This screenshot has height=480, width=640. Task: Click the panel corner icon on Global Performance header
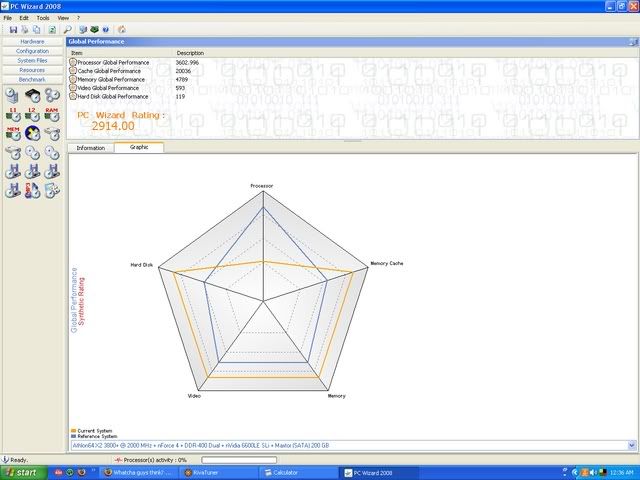tap(633, 42)
